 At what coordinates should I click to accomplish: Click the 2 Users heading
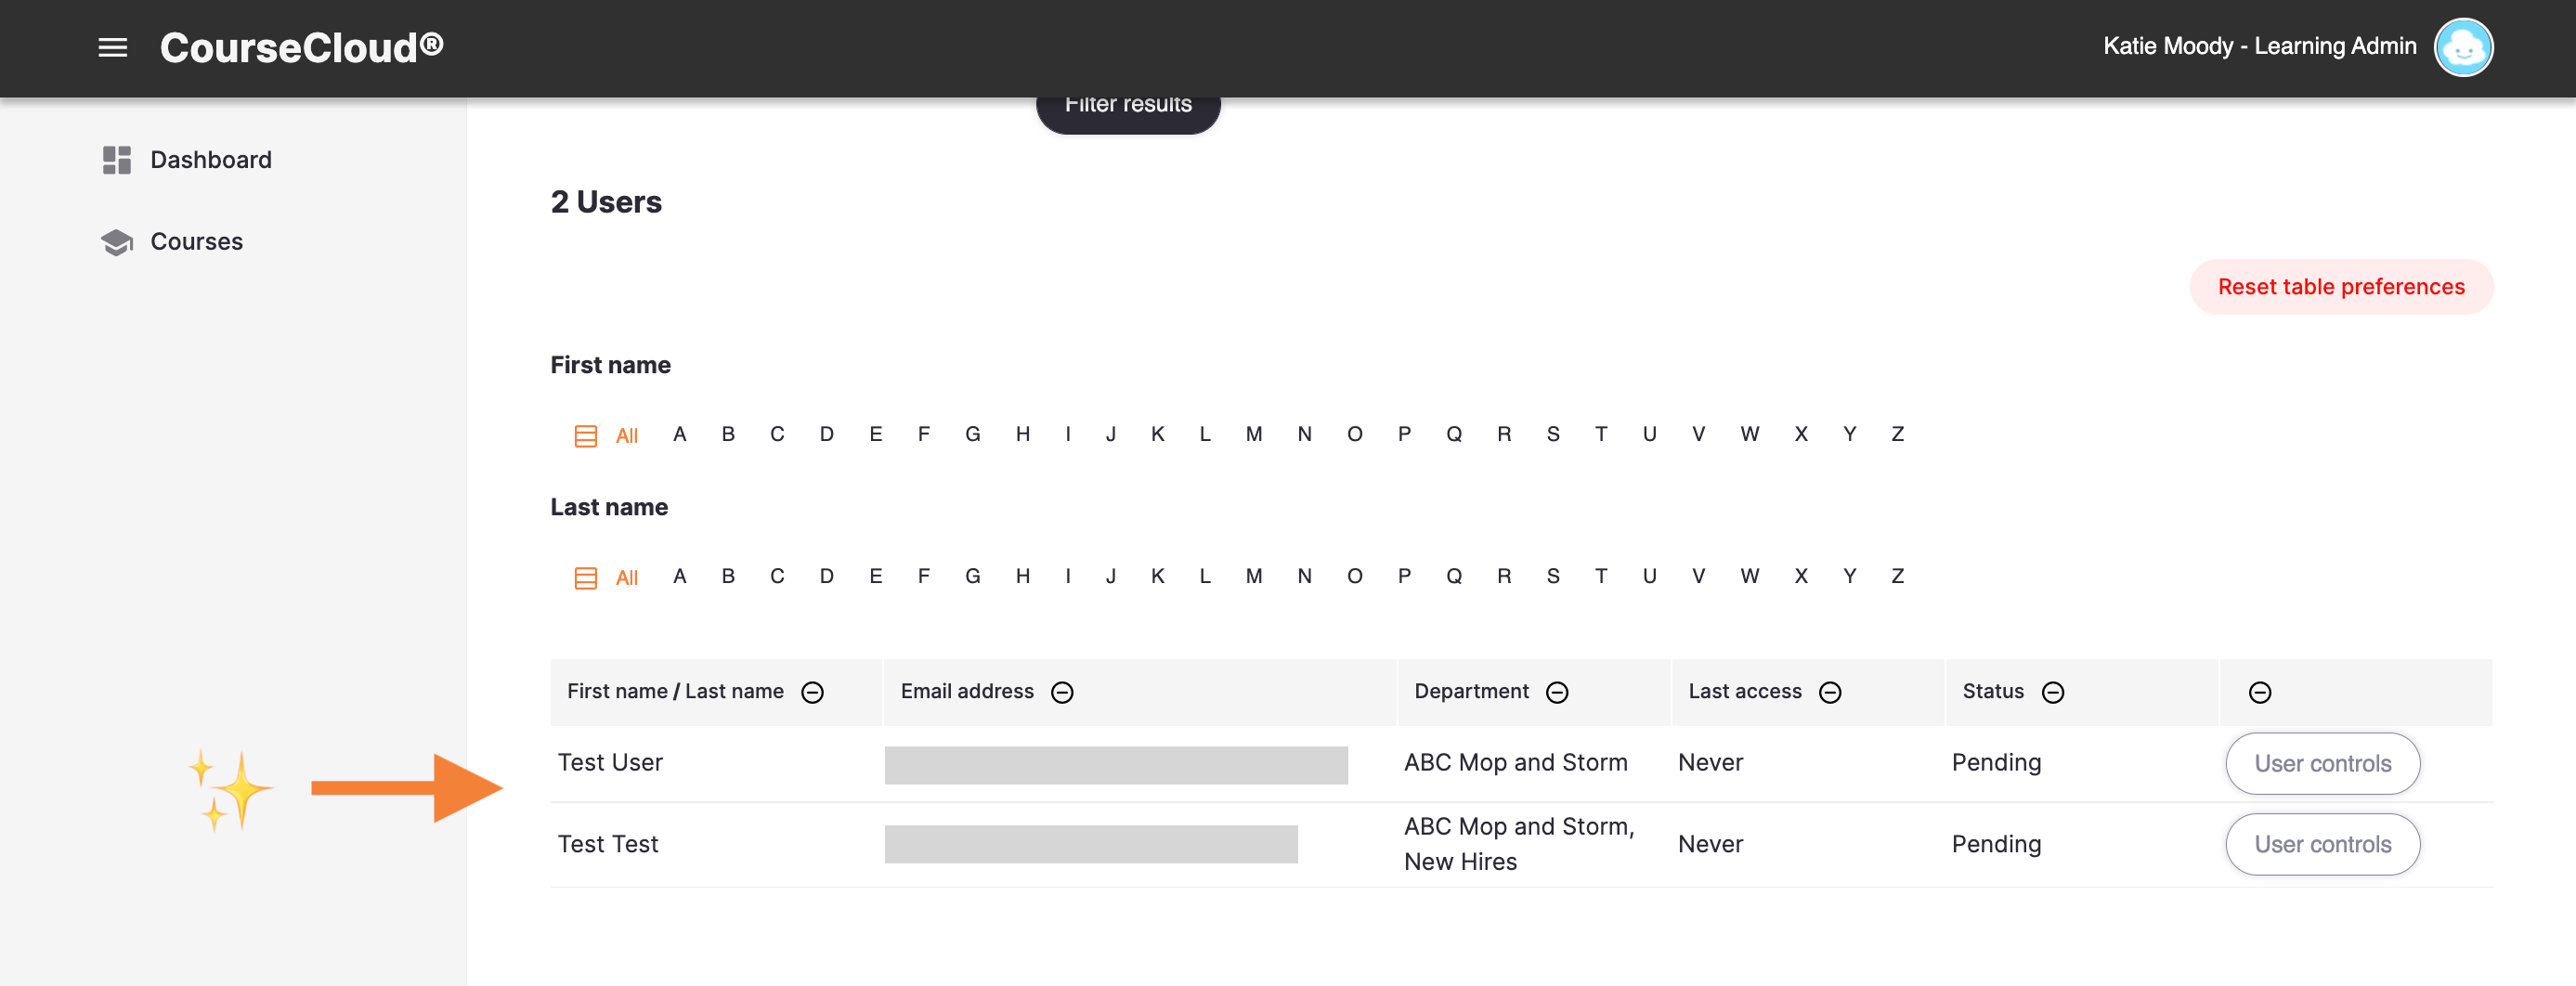click(606, 202)
